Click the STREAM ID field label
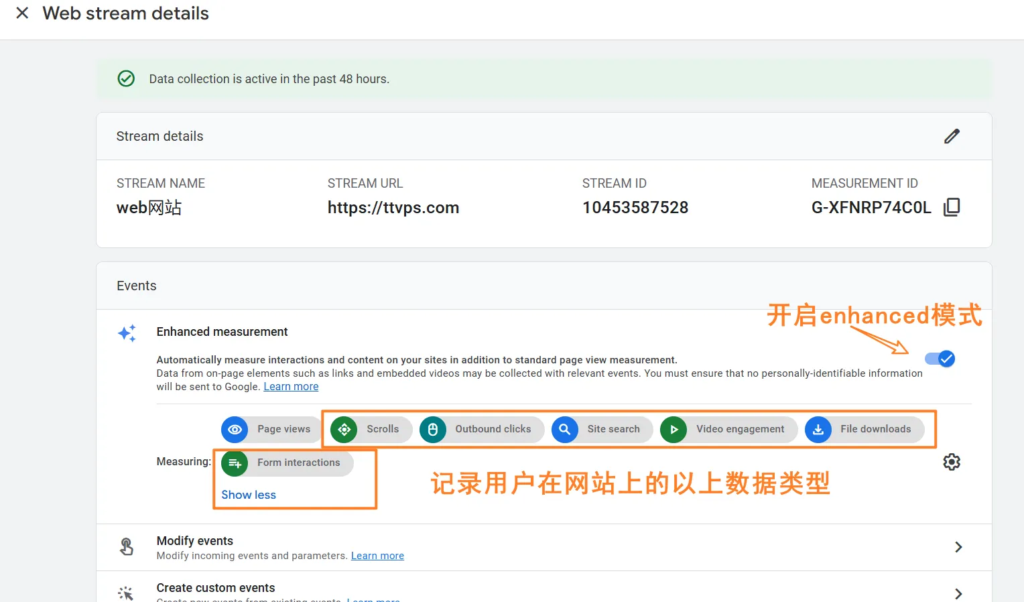This screenshot has width=1024, height=602. 614,183
